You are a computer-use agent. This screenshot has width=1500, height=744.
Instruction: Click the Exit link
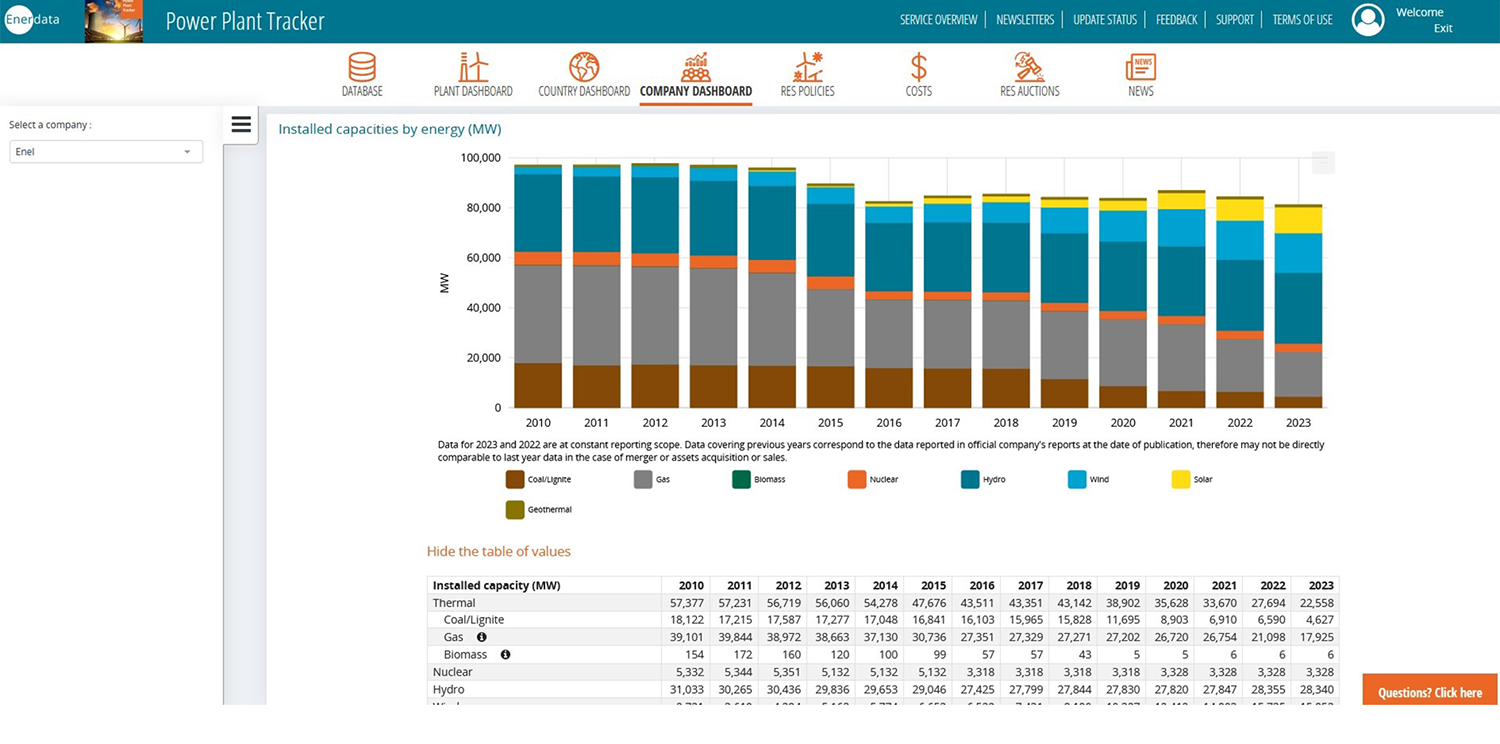click(1443, 28)
